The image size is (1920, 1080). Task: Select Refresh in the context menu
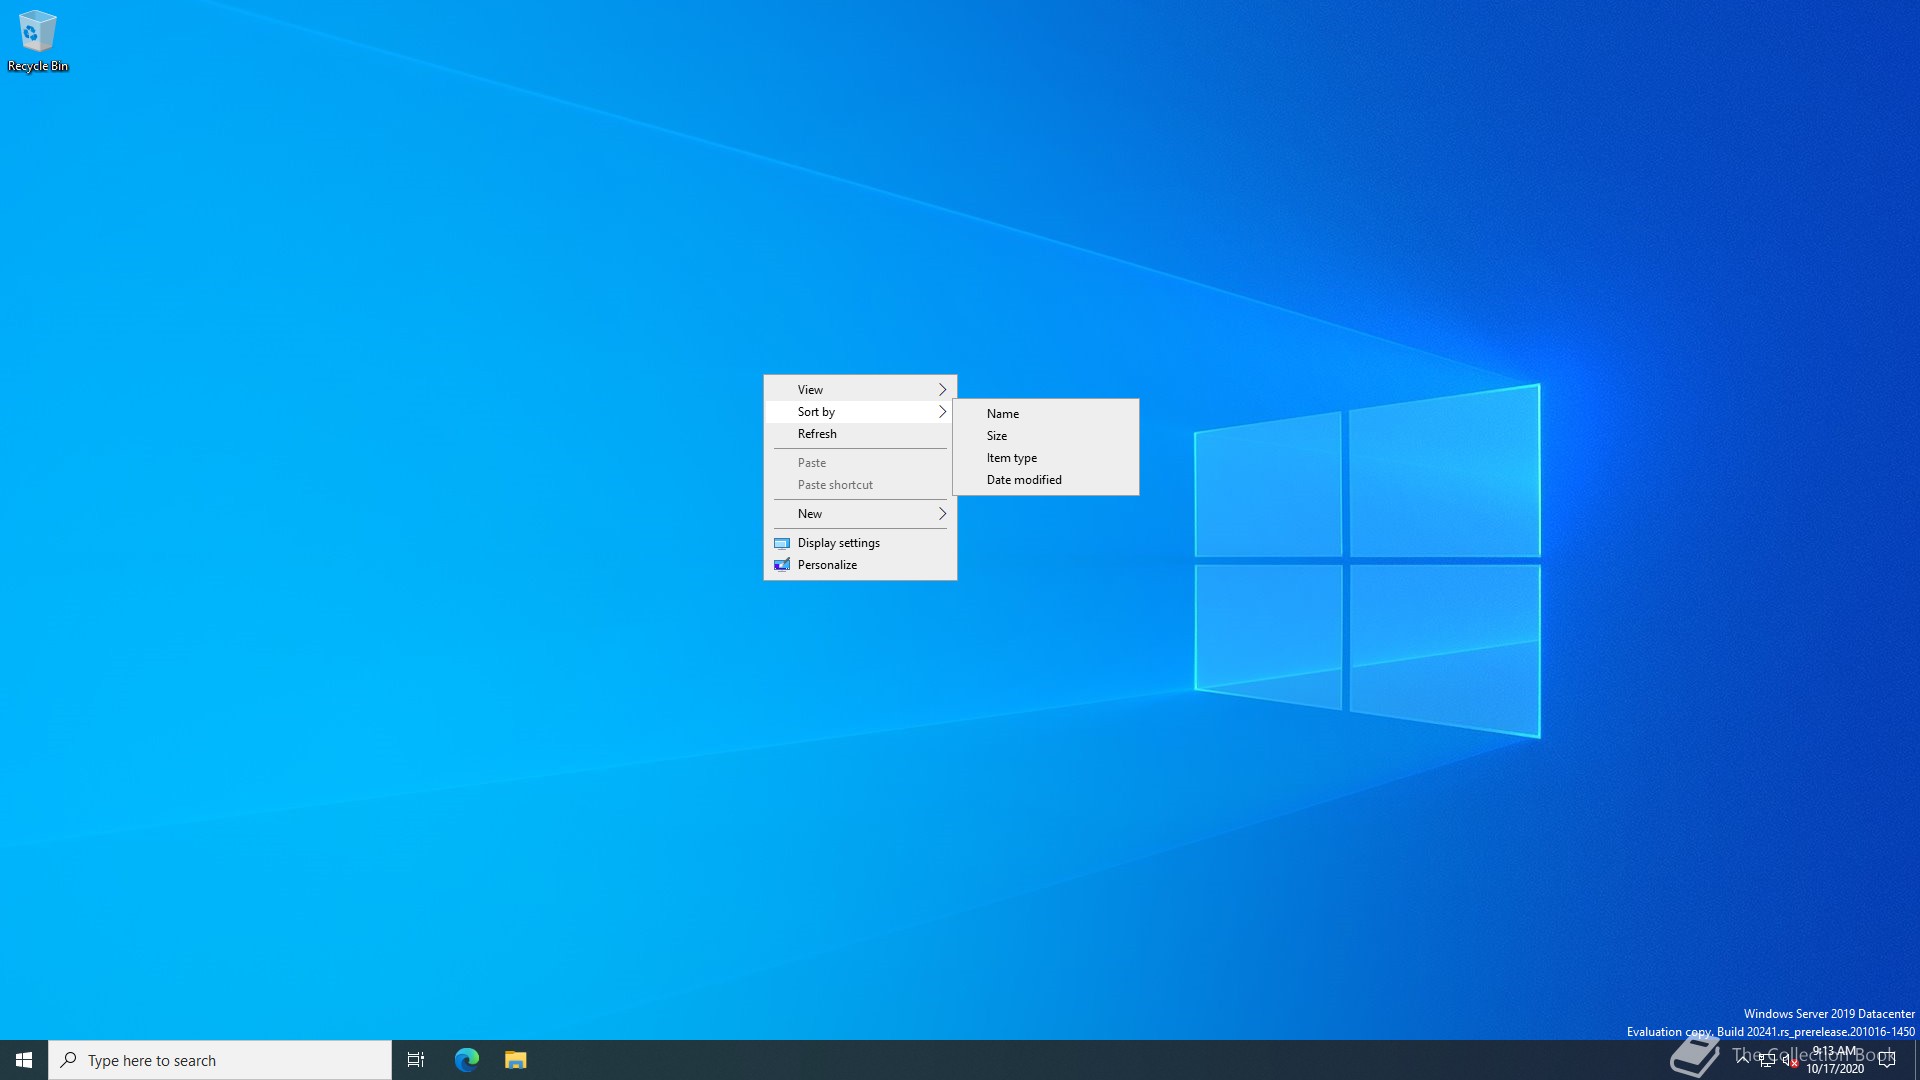817,434
